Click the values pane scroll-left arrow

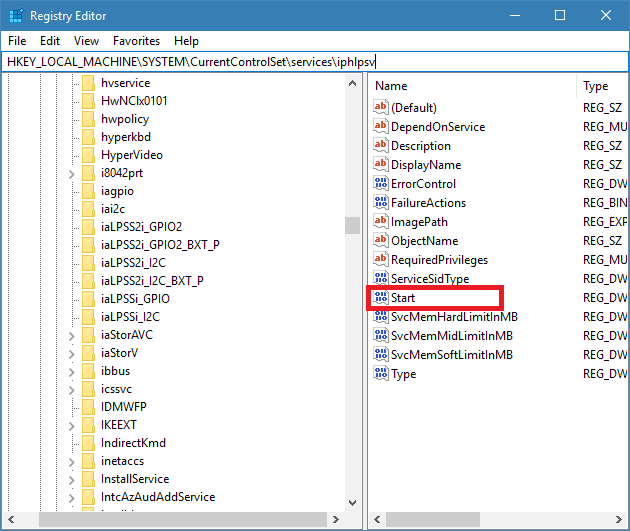pyautogui.click(x=377, y=519)
